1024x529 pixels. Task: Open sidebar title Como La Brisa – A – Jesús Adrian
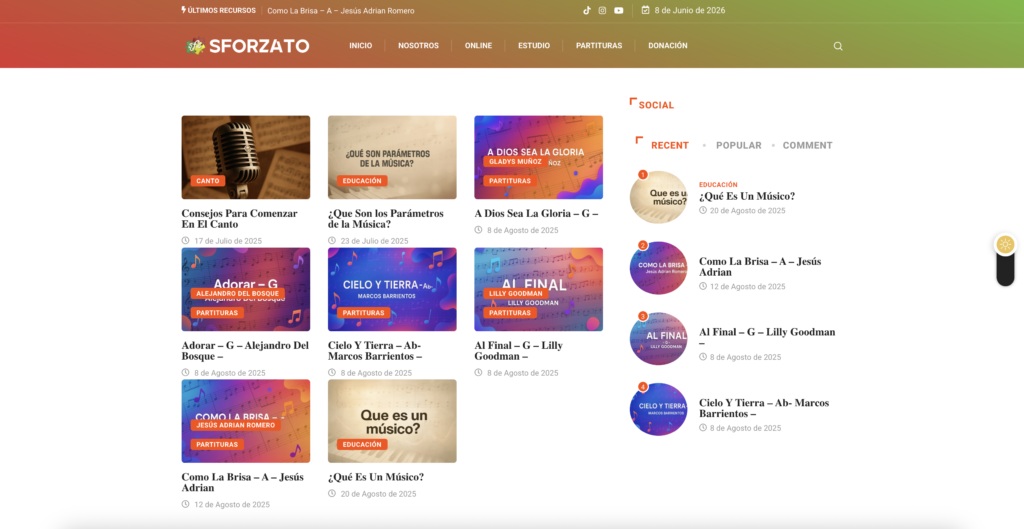click(760, 266)
